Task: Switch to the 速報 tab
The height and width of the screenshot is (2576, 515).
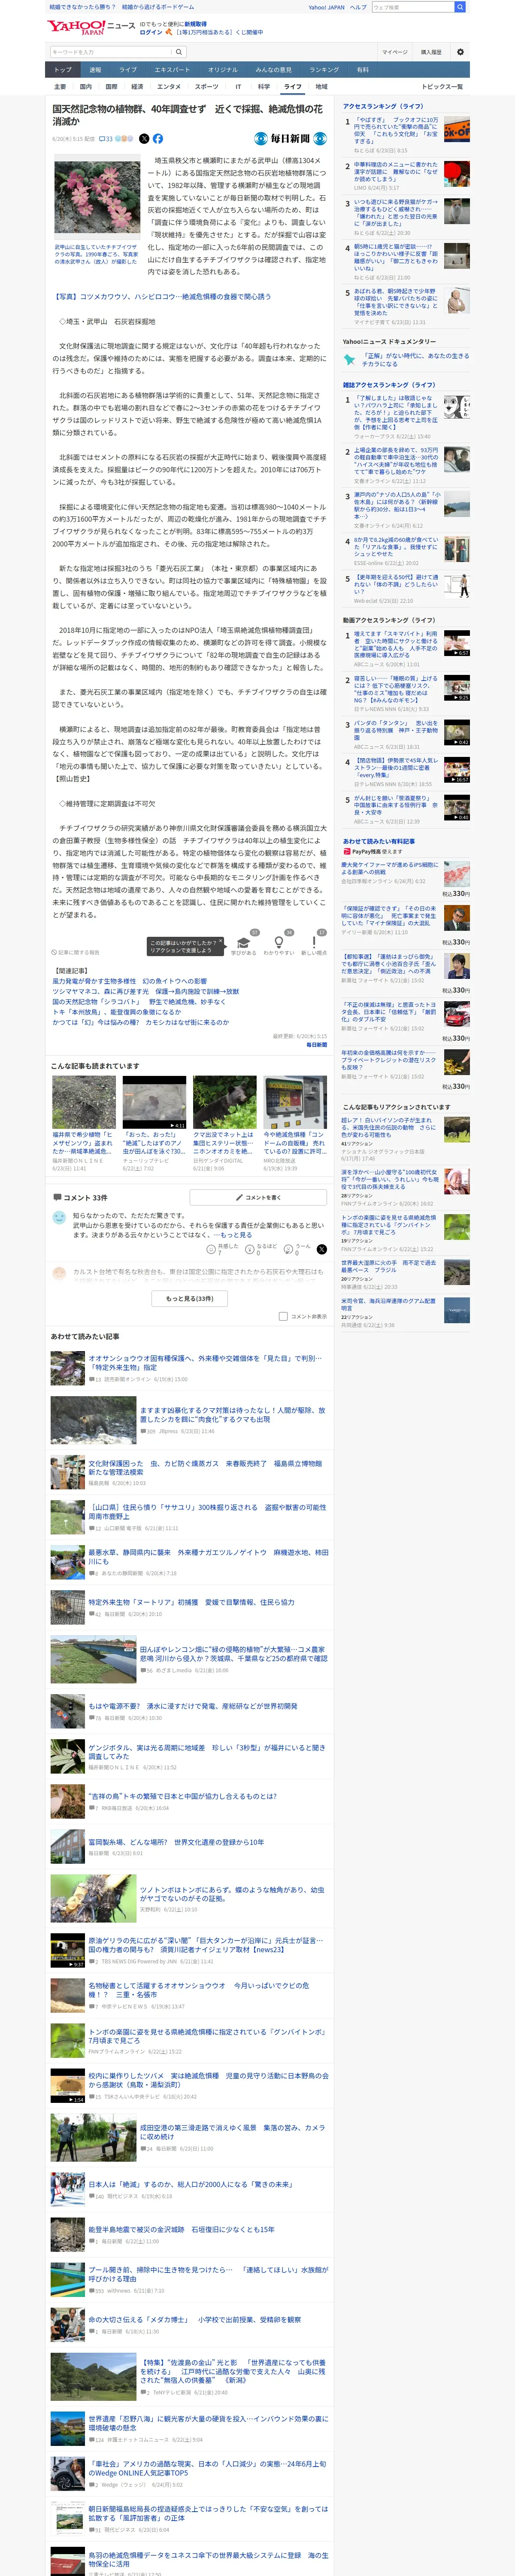Action: 95,70
